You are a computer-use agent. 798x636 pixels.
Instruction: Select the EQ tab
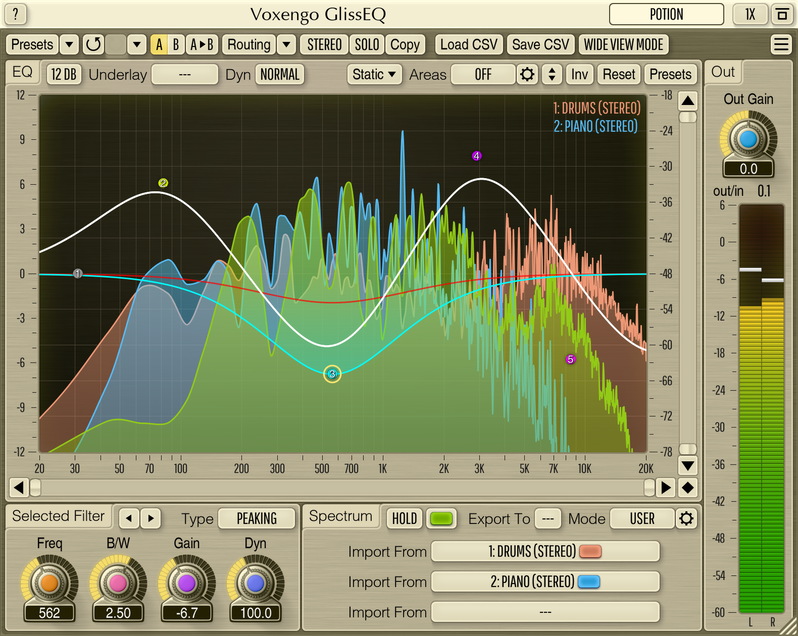[22, 72]
